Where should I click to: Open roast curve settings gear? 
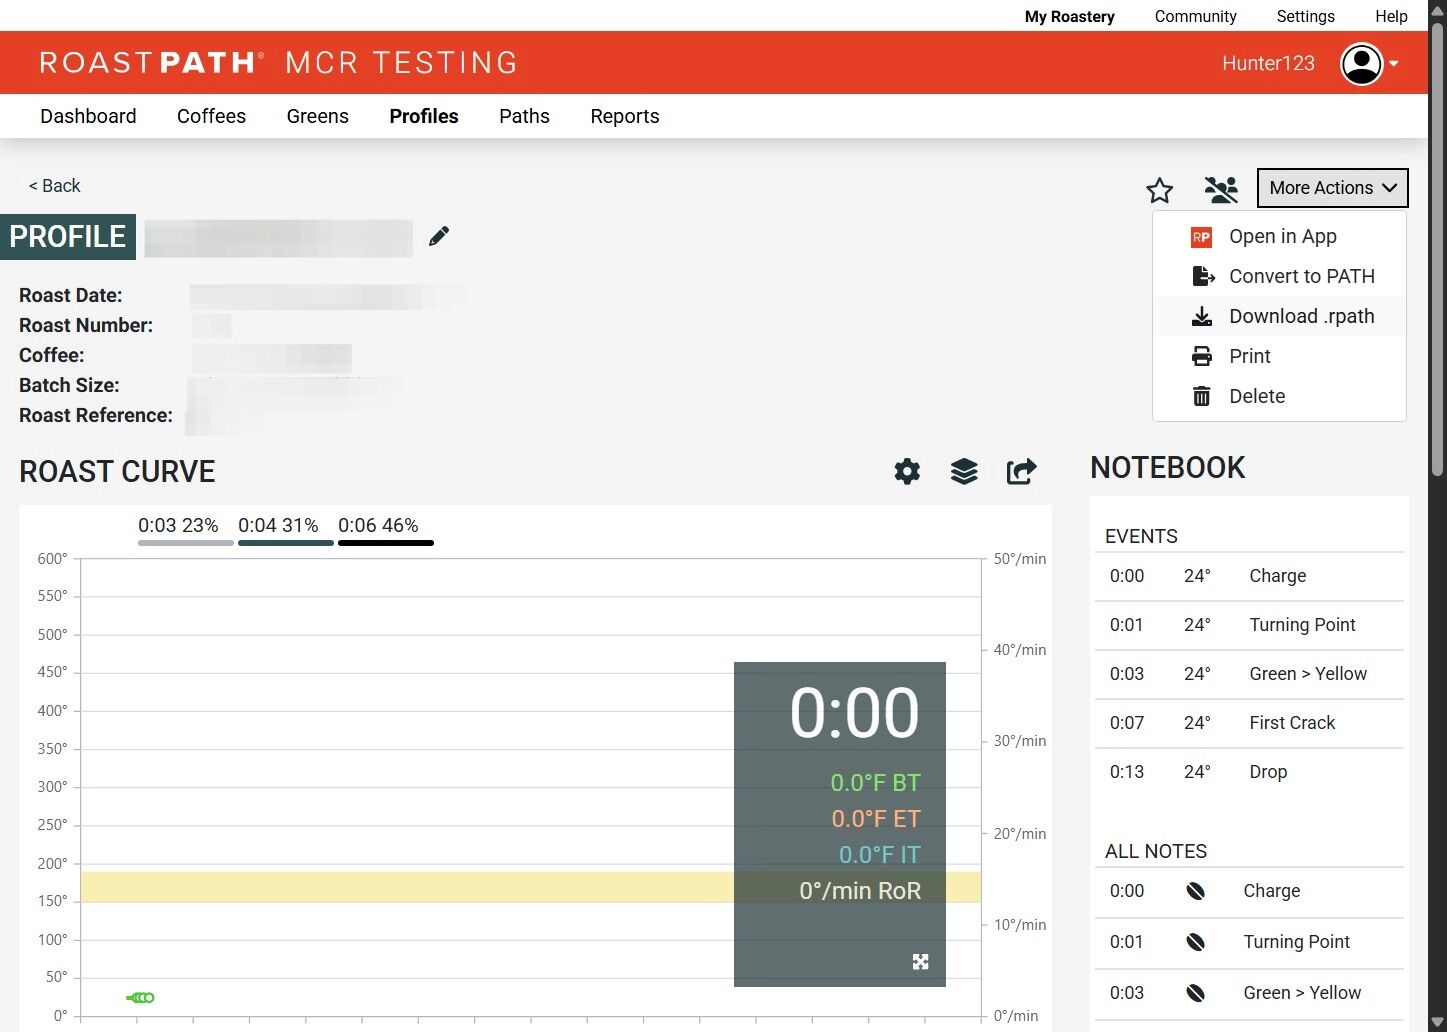click(907, 471)
